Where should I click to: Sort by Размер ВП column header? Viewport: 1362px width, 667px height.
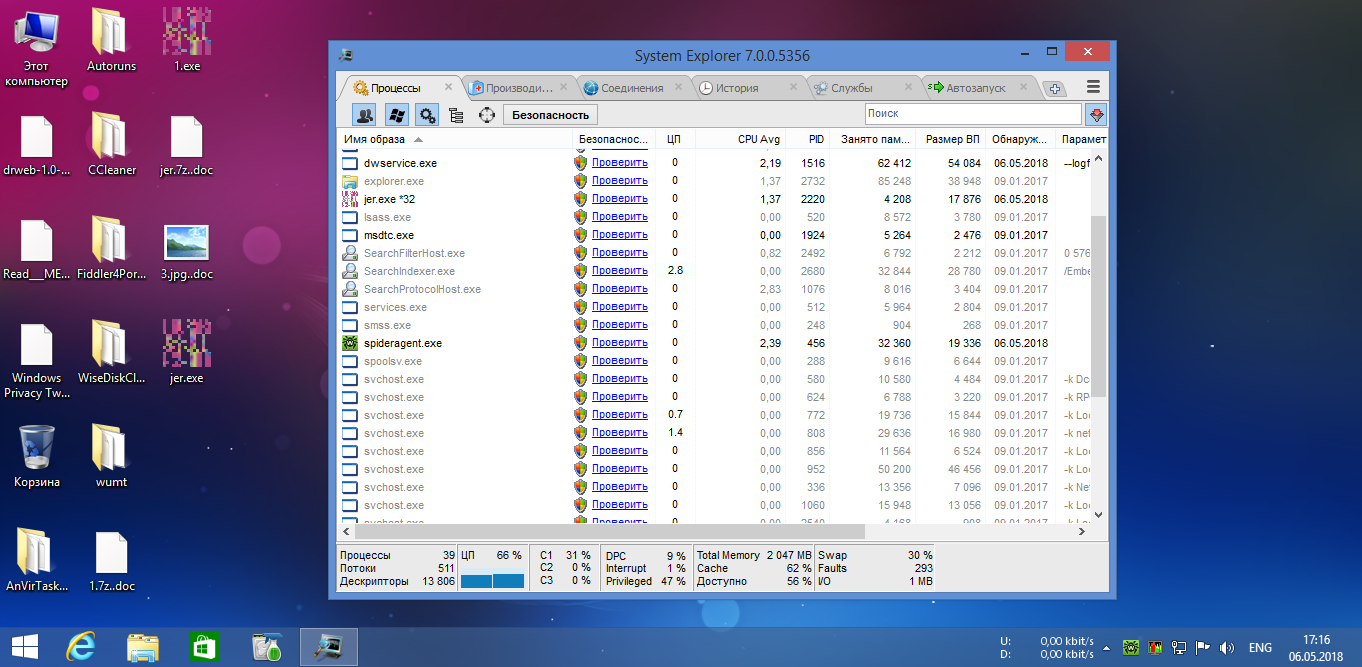pyautogui.click(x=950, y=139)
